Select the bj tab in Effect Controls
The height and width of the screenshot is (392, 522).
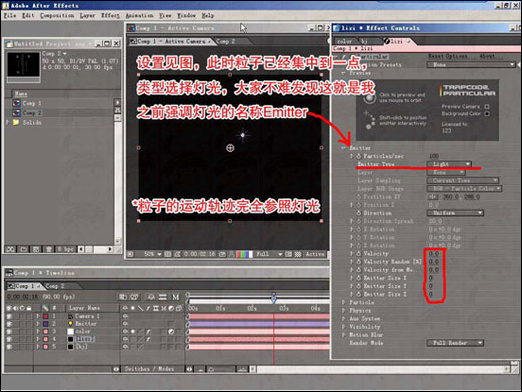365,41
